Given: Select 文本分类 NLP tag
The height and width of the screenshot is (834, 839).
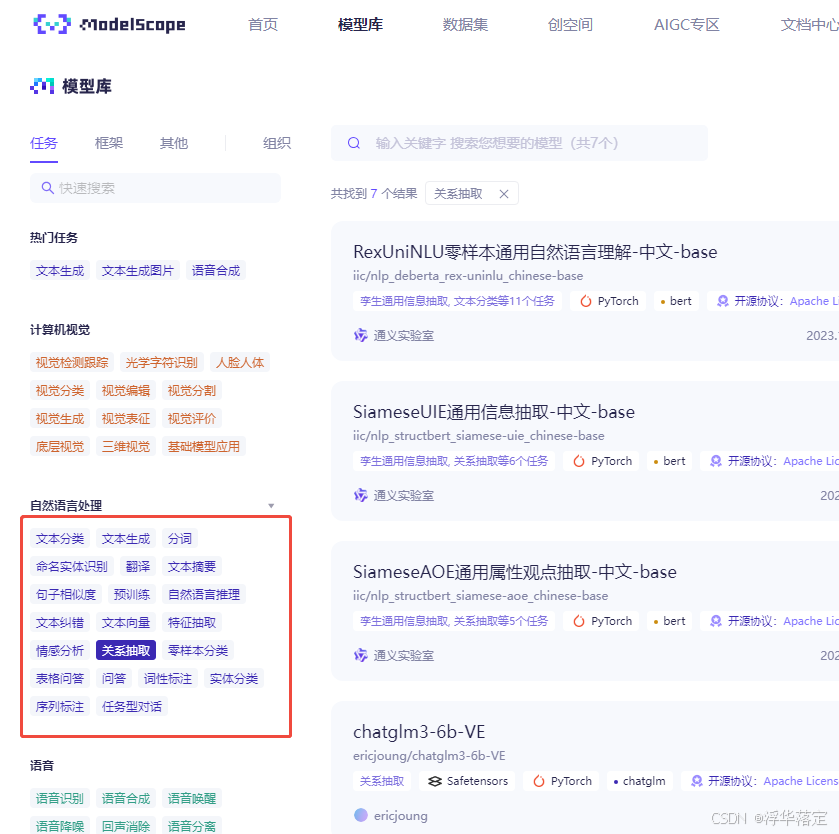Looking at the screenshot, I should coord(60,539).
